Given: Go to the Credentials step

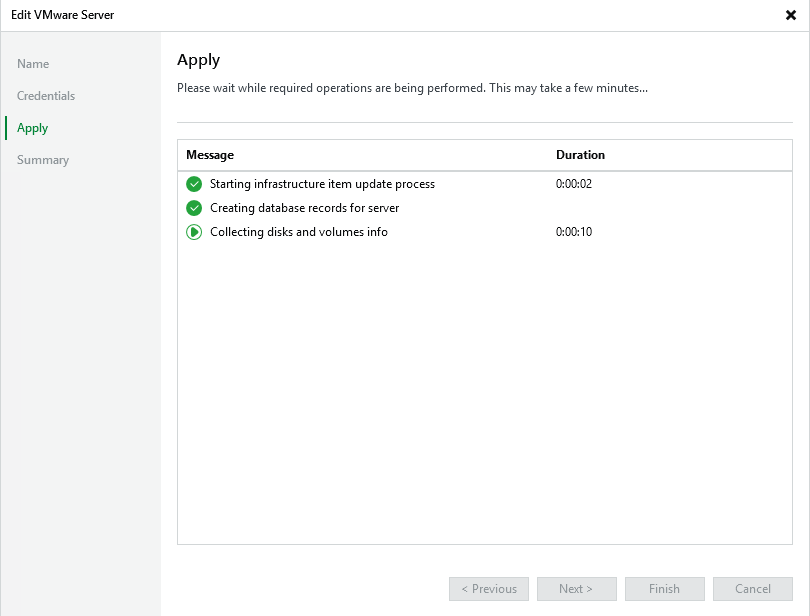Looking at the screenshot, I should pyautogui.click(x=46, y=96).
